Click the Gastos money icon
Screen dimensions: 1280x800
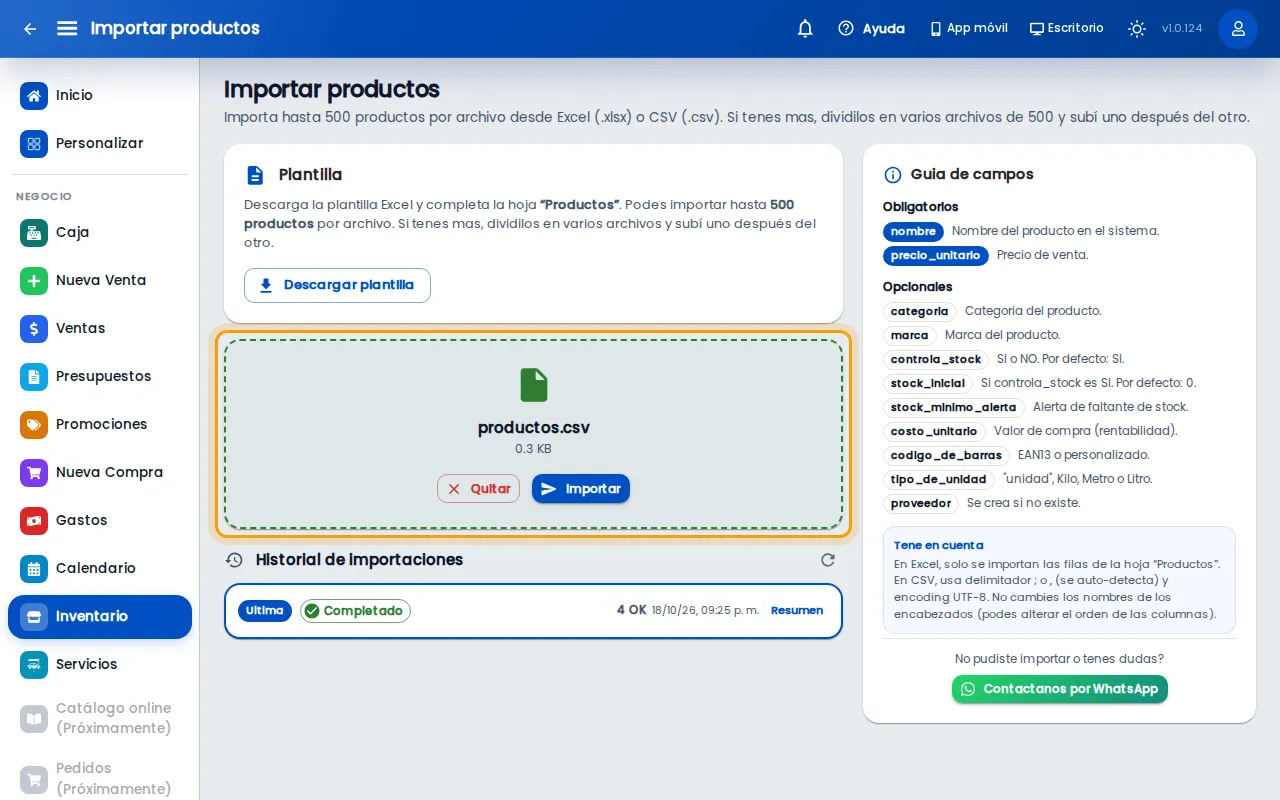coord(34,521)
